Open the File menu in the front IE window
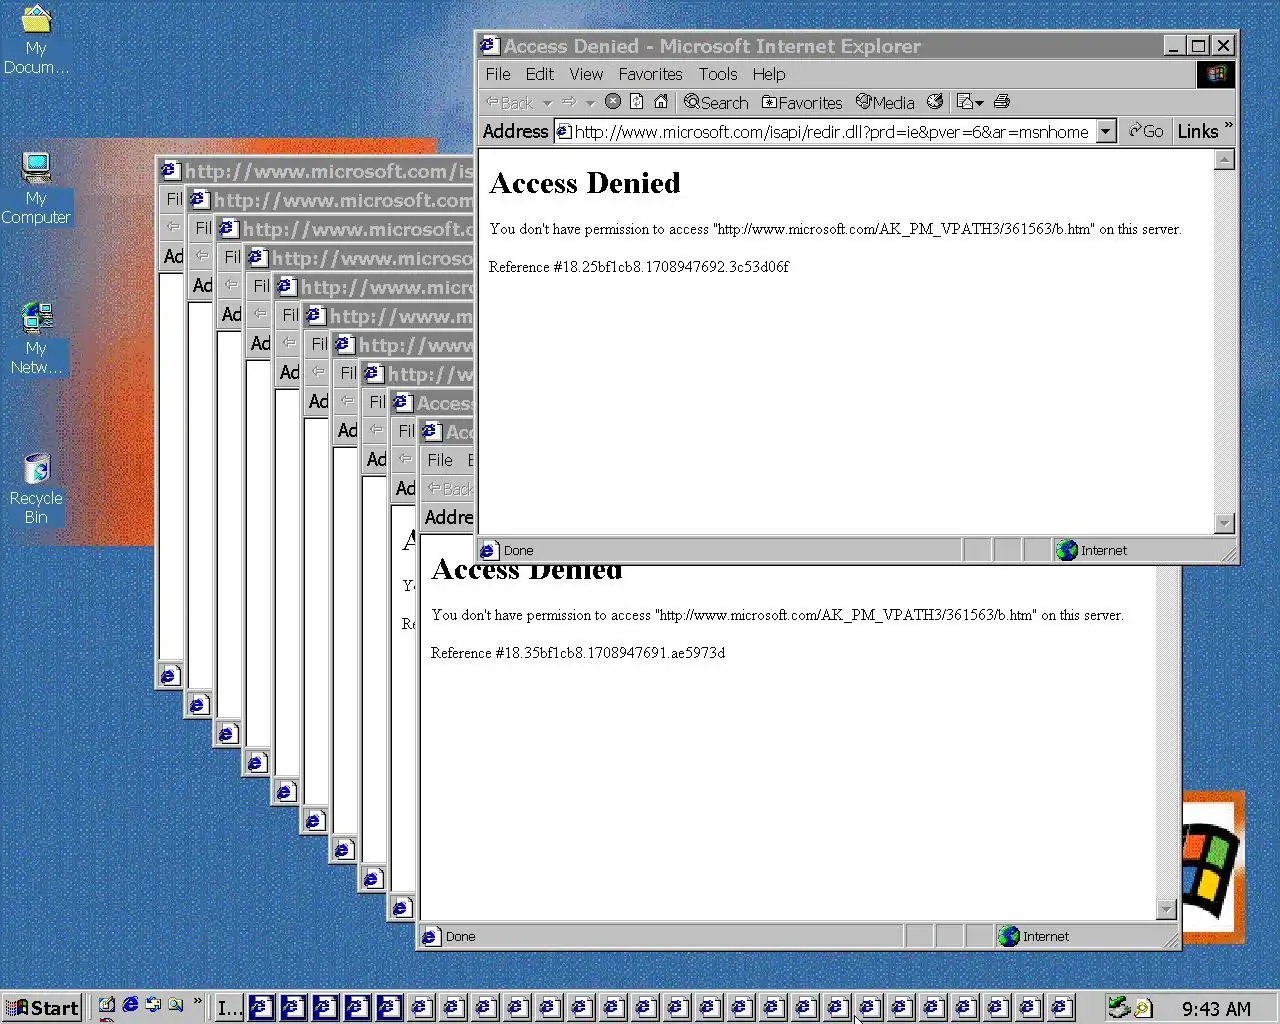The image size is (1280, 1024). click(x=498, y=74)
